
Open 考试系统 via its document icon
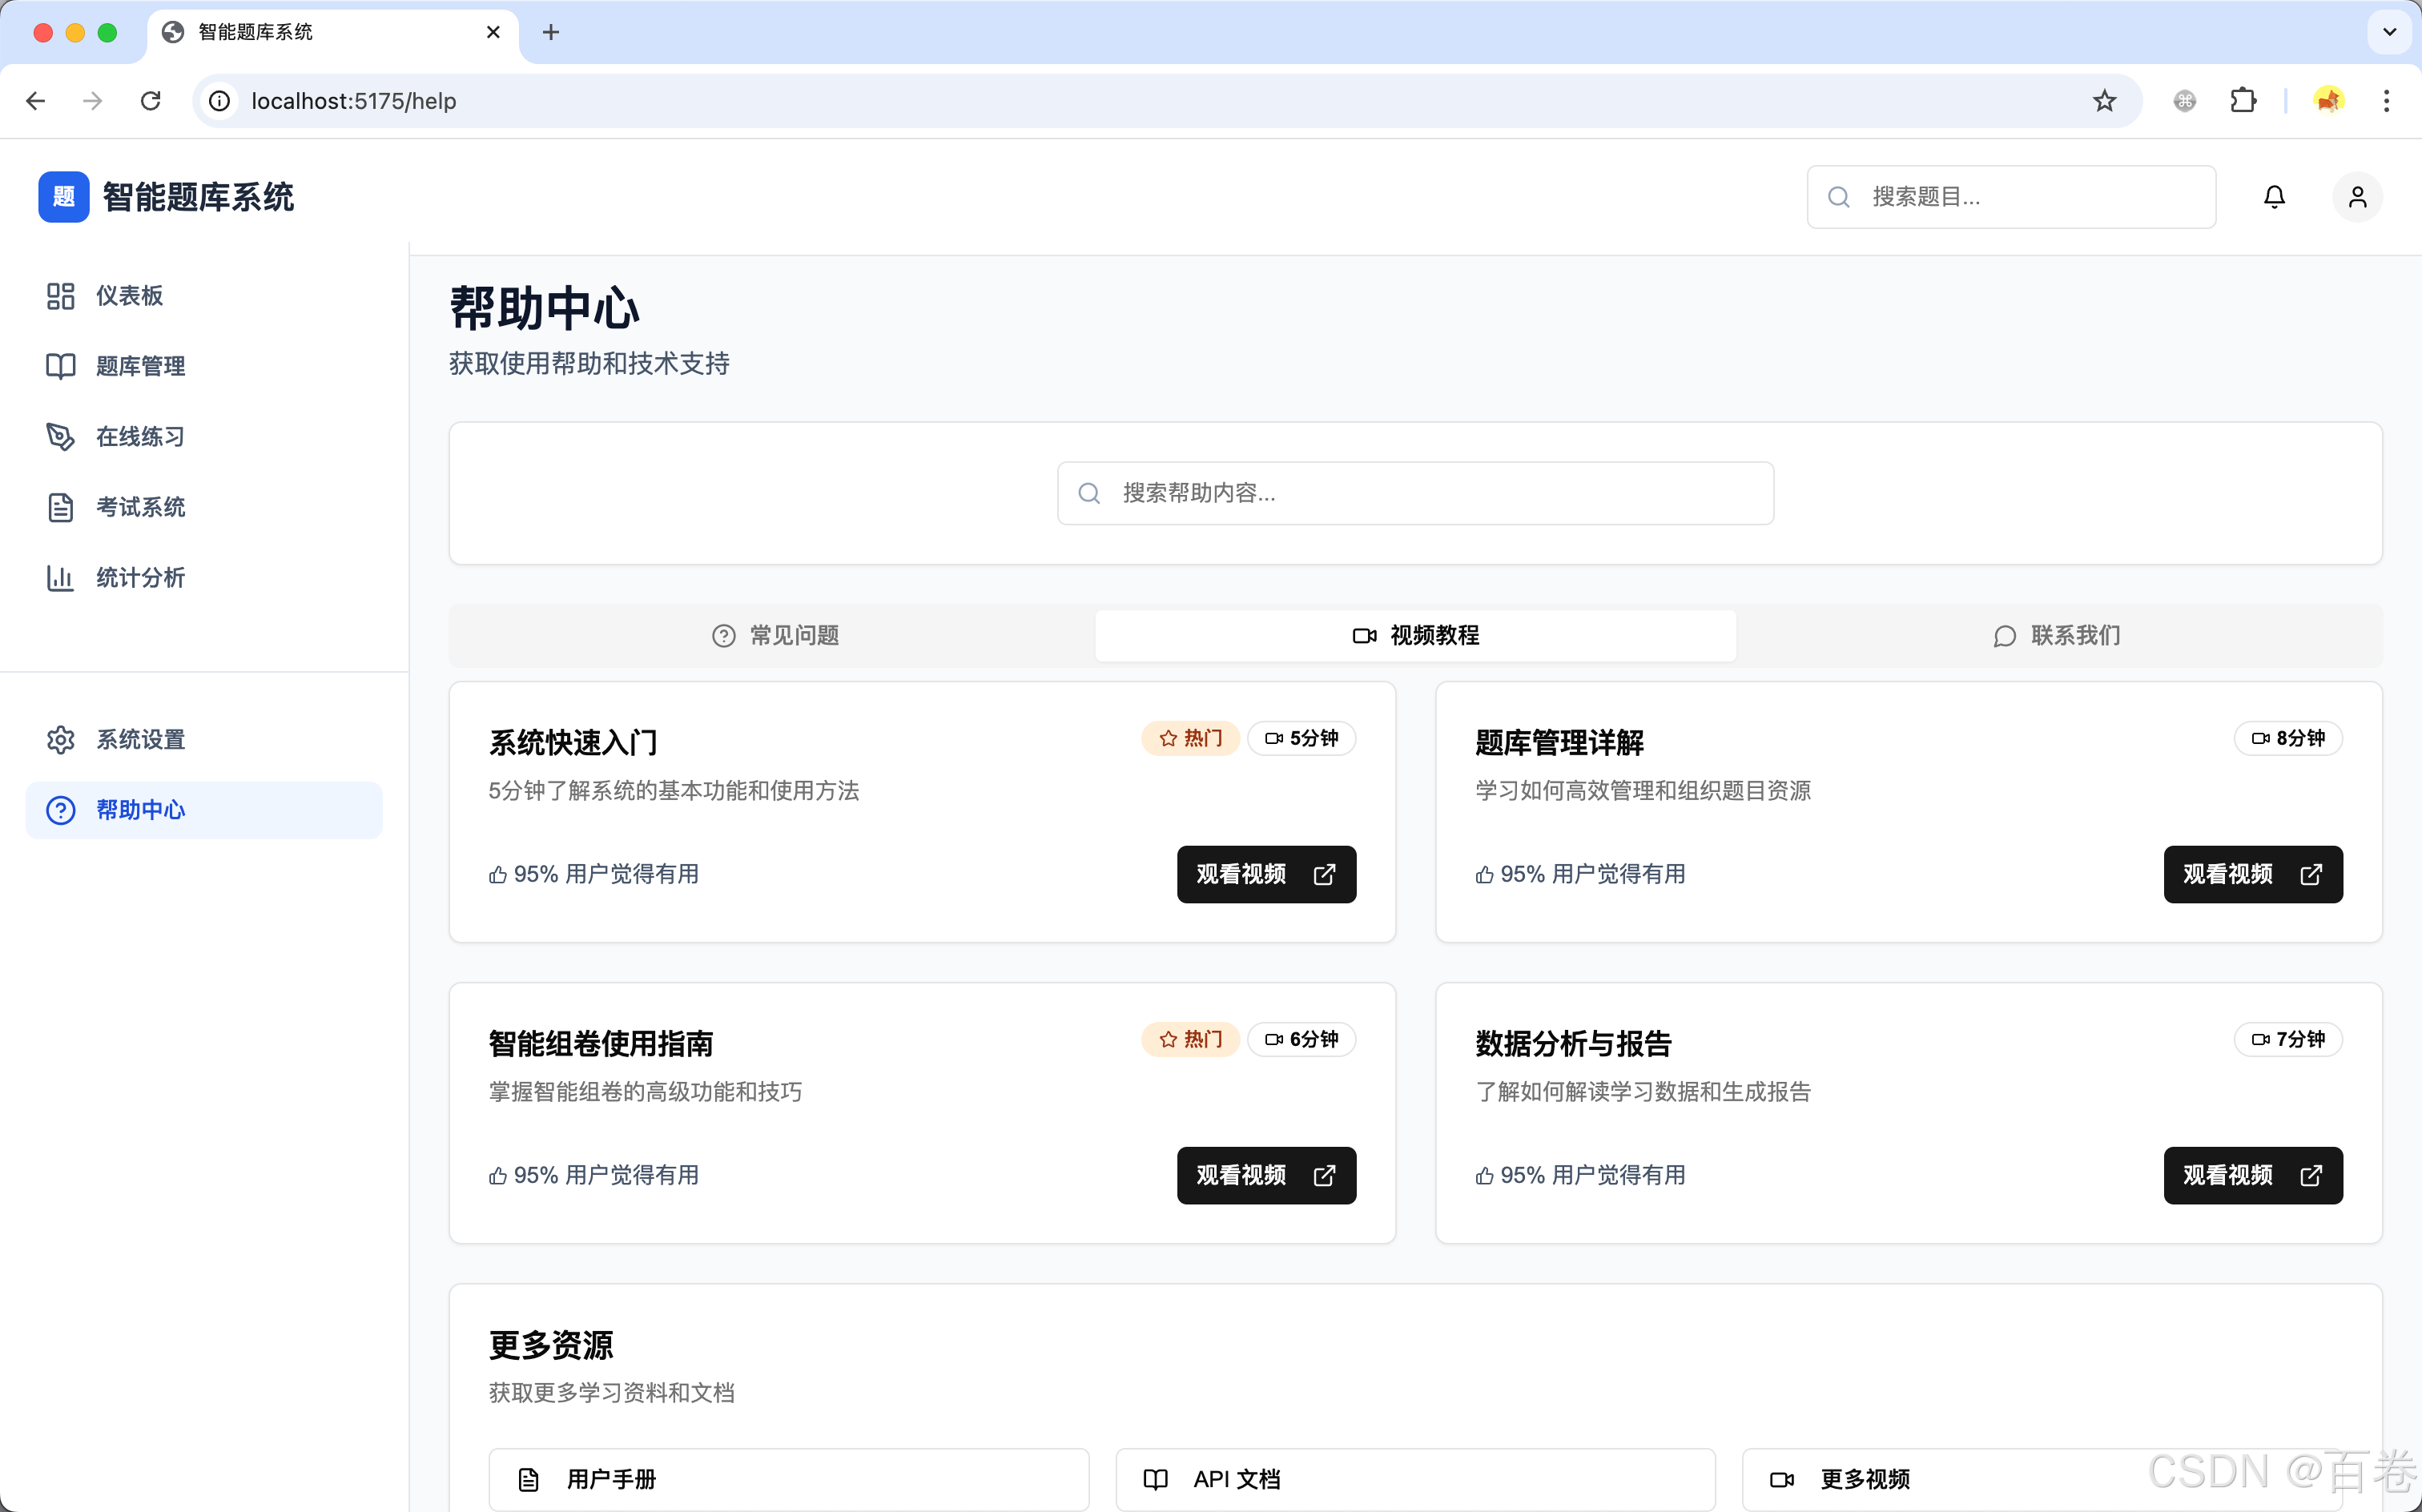coord(60,507)
